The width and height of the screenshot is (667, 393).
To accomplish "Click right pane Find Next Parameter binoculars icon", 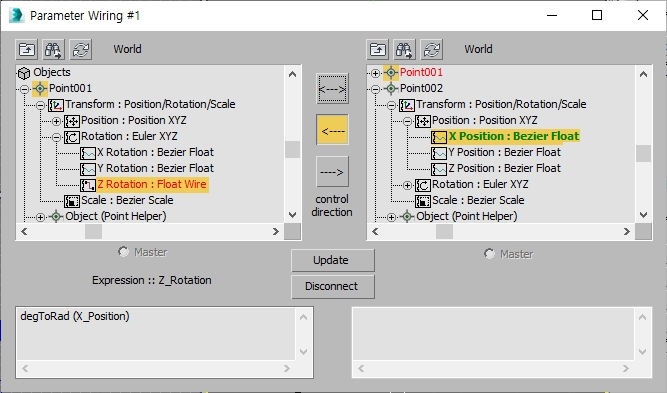I will click(405, 50).
